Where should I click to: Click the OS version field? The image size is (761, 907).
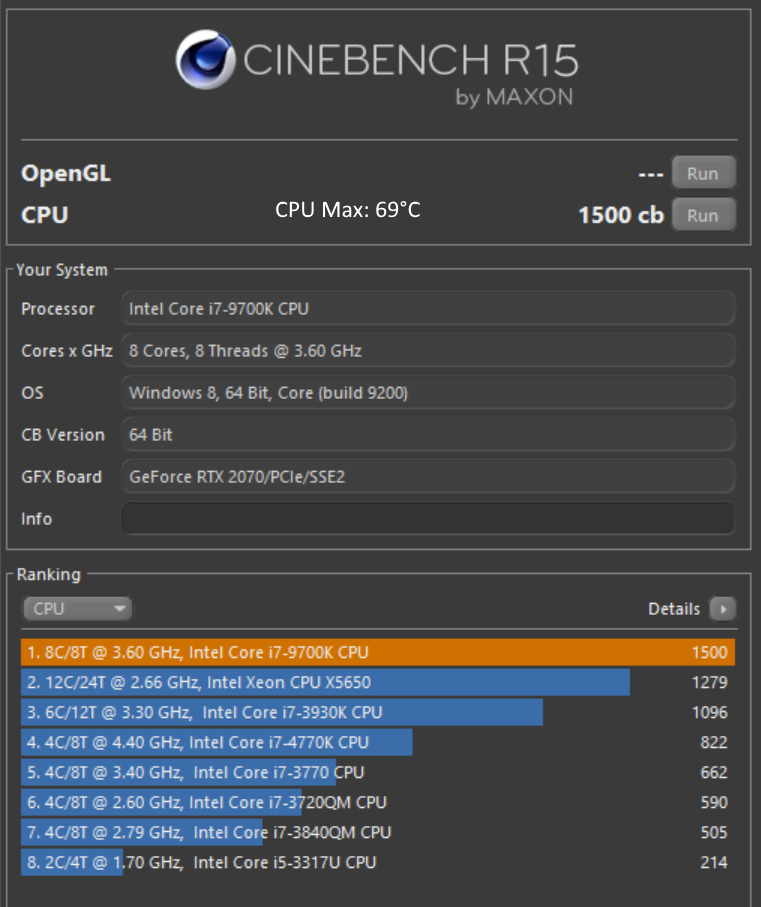[428, 393]
